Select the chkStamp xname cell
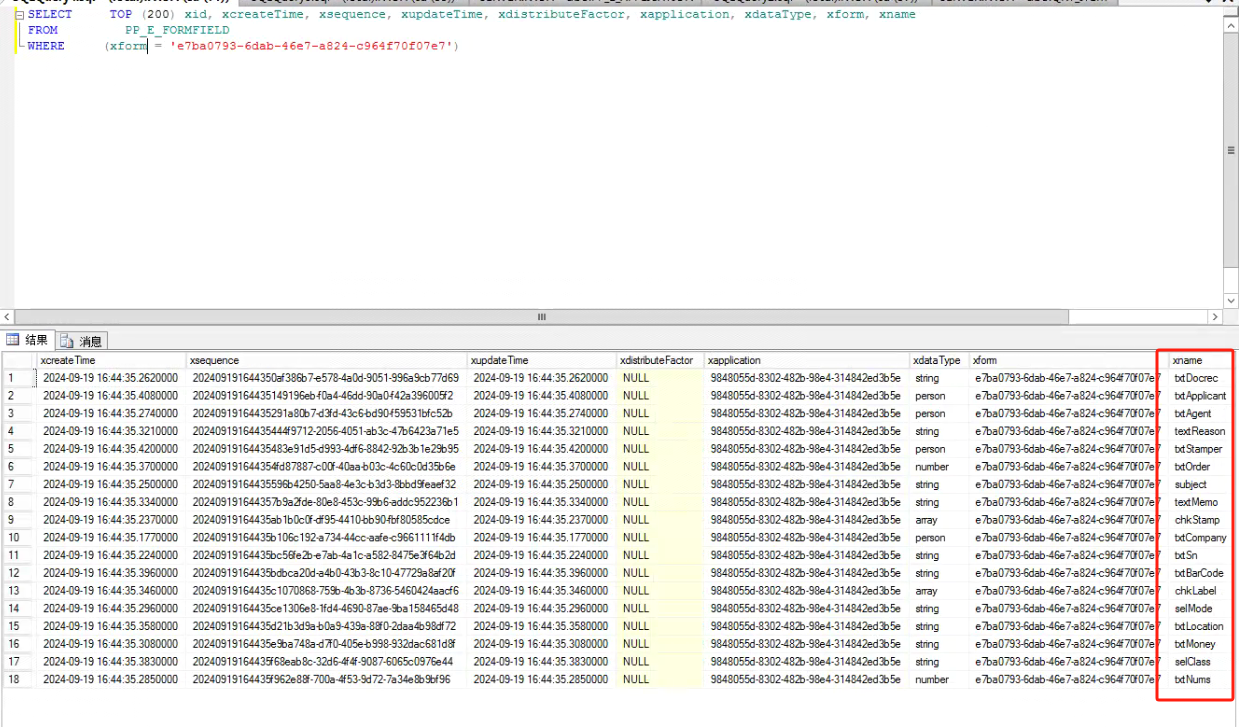Image resolution: width=1239 pixels, height=727 pixels. [1196, 520]
